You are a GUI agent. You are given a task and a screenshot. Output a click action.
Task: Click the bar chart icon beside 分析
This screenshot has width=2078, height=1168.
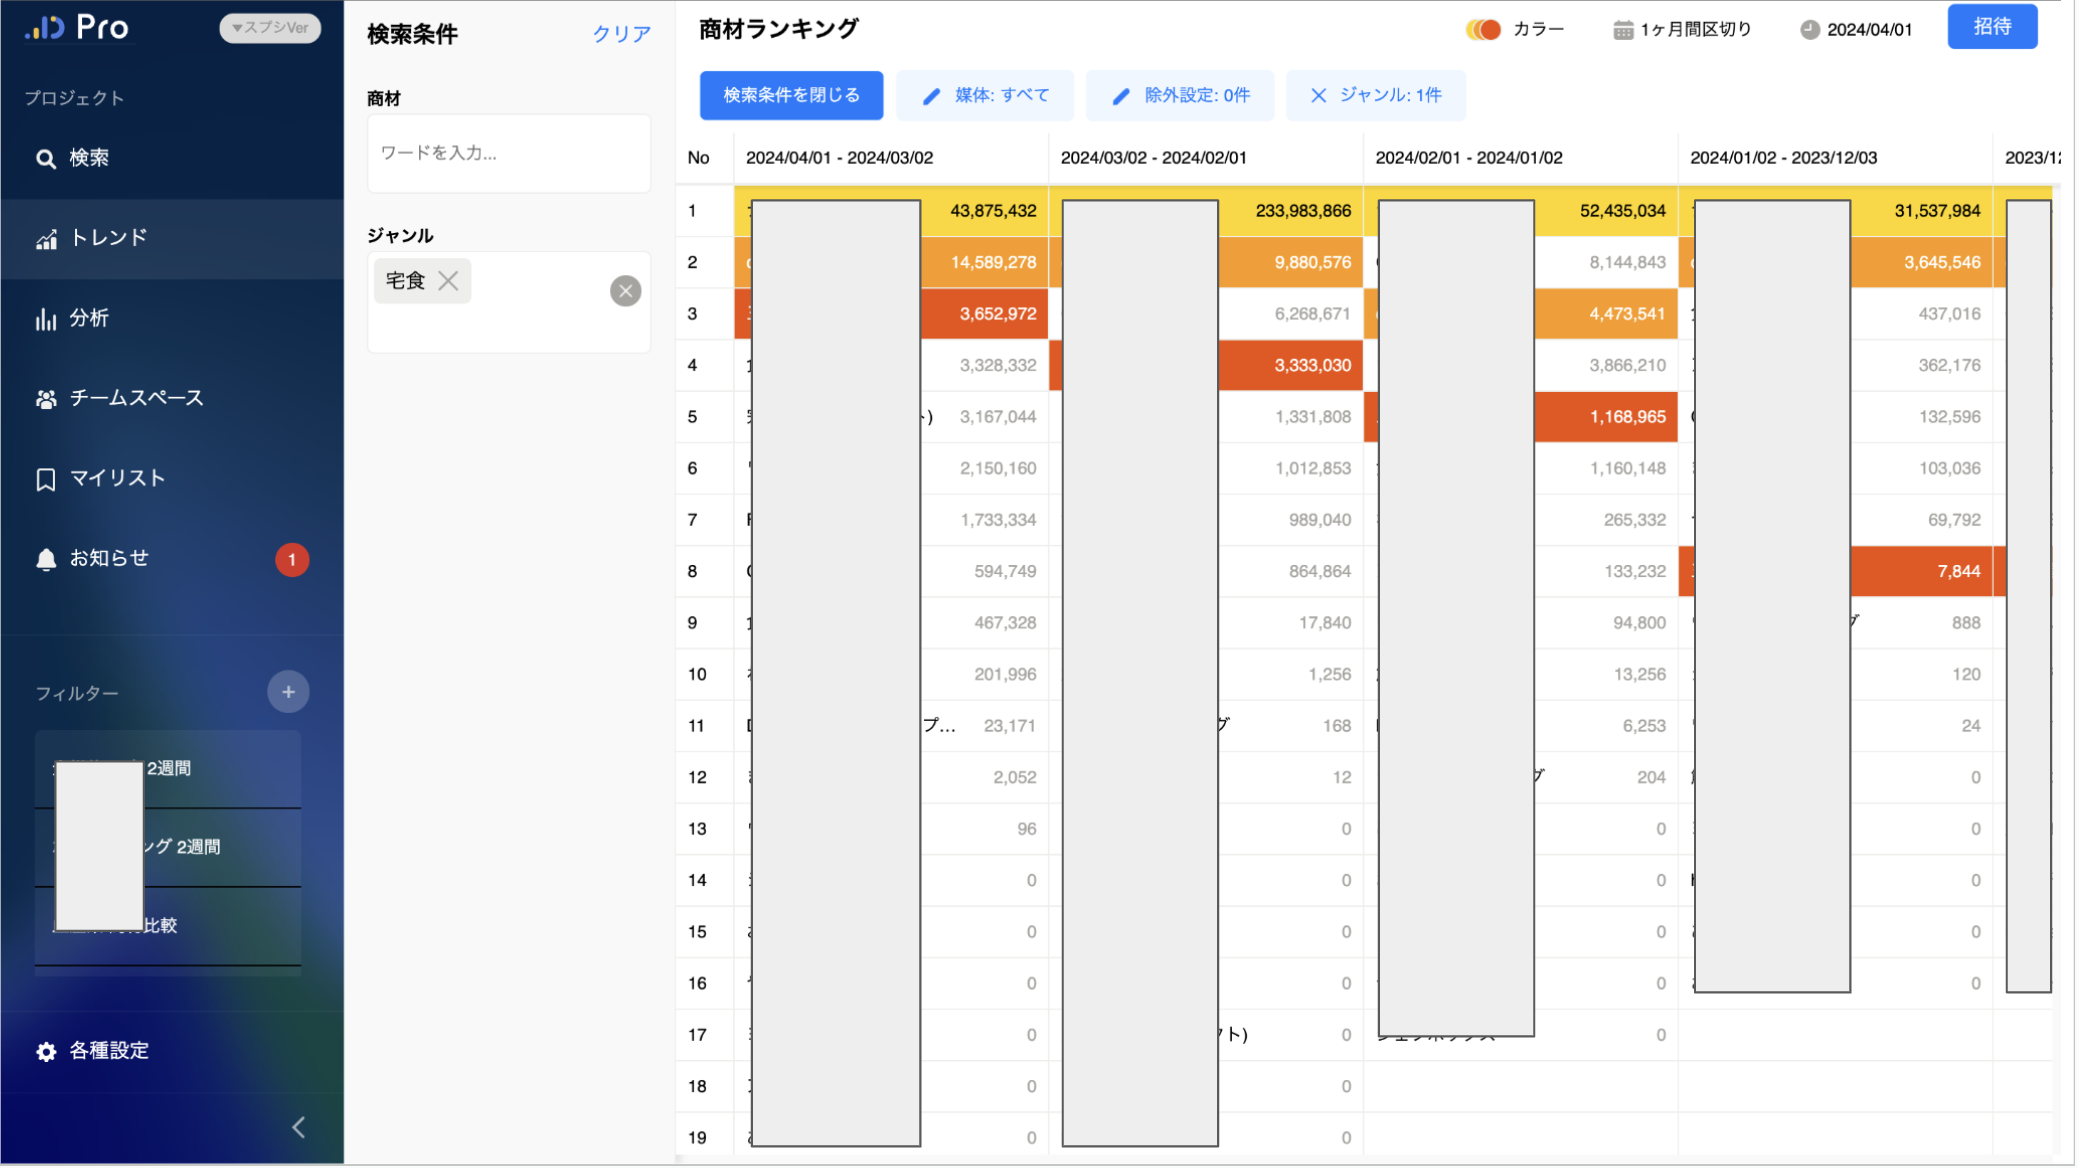[46, 320]
